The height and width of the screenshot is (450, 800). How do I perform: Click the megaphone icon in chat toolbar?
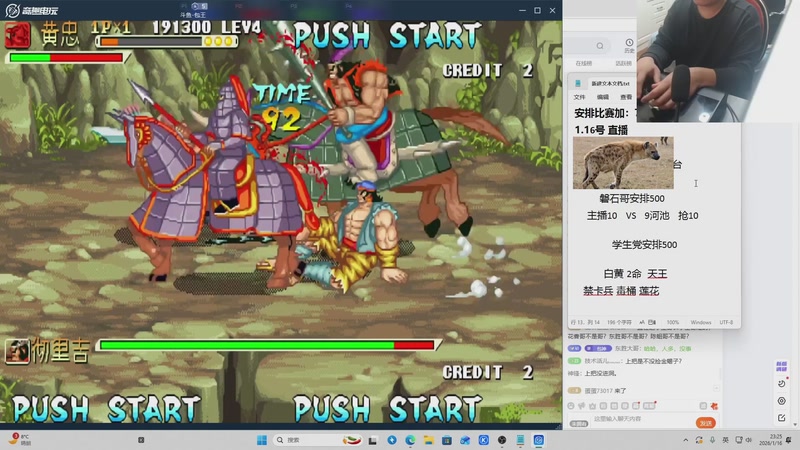pos(582,406)
